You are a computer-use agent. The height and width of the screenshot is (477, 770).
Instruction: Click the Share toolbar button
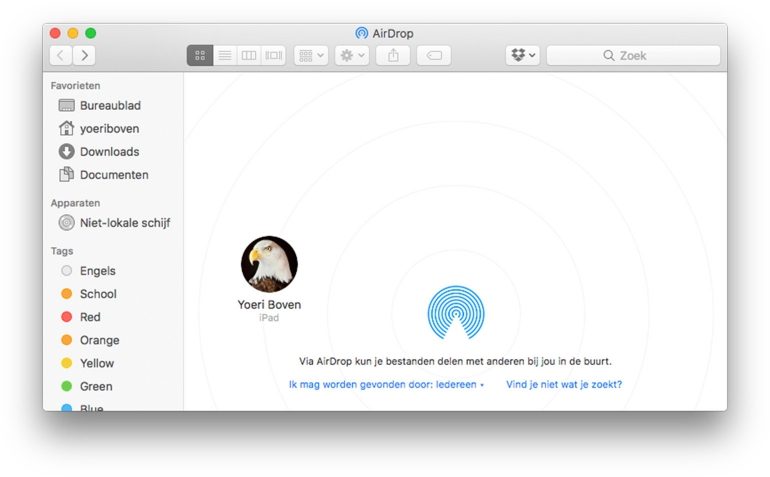click(x=393, y=56)
